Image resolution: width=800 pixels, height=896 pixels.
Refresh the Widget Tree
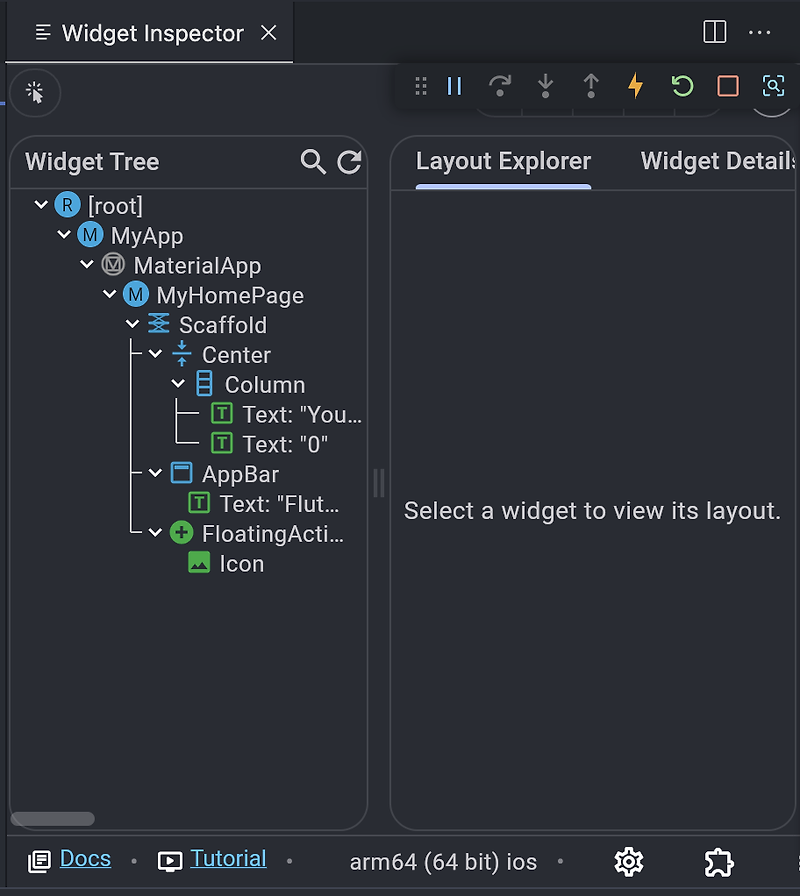[x=349, y=162]
